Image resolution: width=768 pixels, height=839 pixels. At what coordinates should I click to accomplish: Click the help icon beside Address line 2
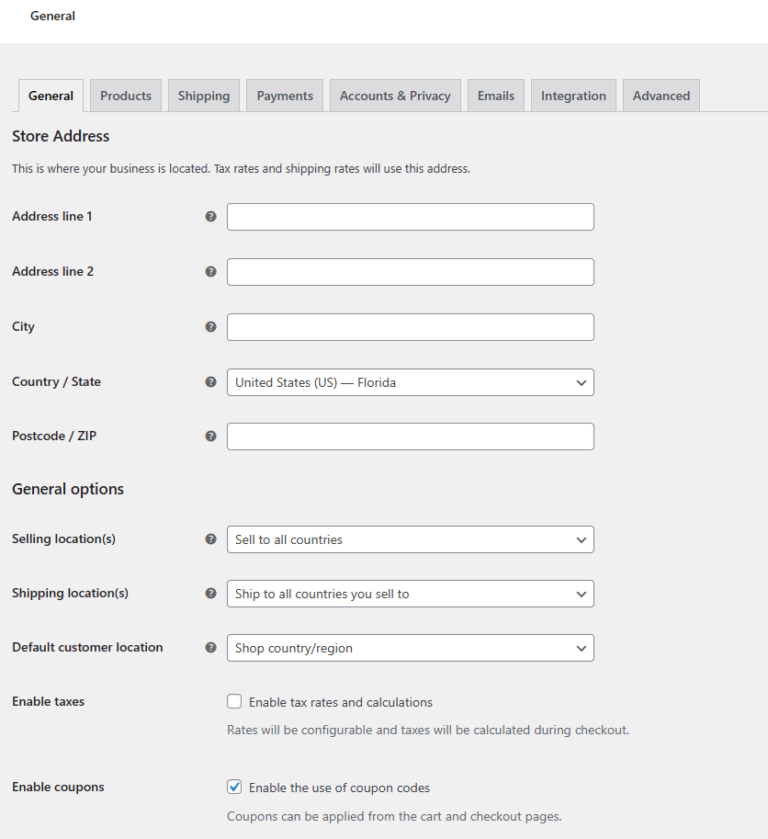(210, 271)
